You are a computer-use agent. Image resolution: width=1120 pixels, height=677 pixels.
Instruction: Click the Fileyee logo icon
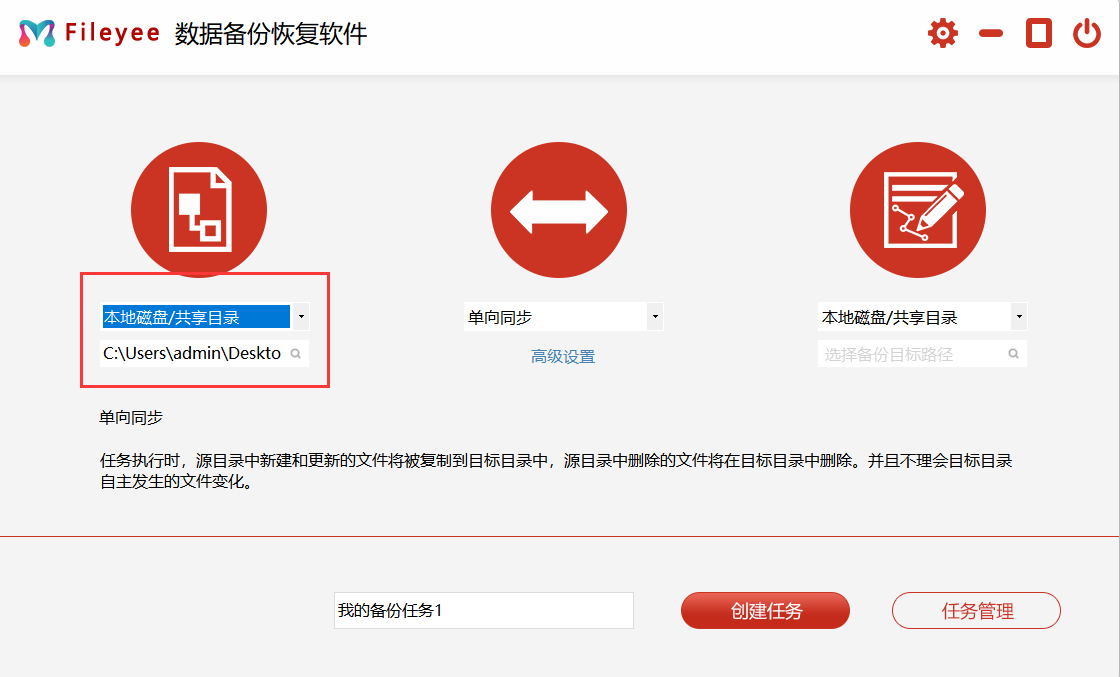[37, 34]
